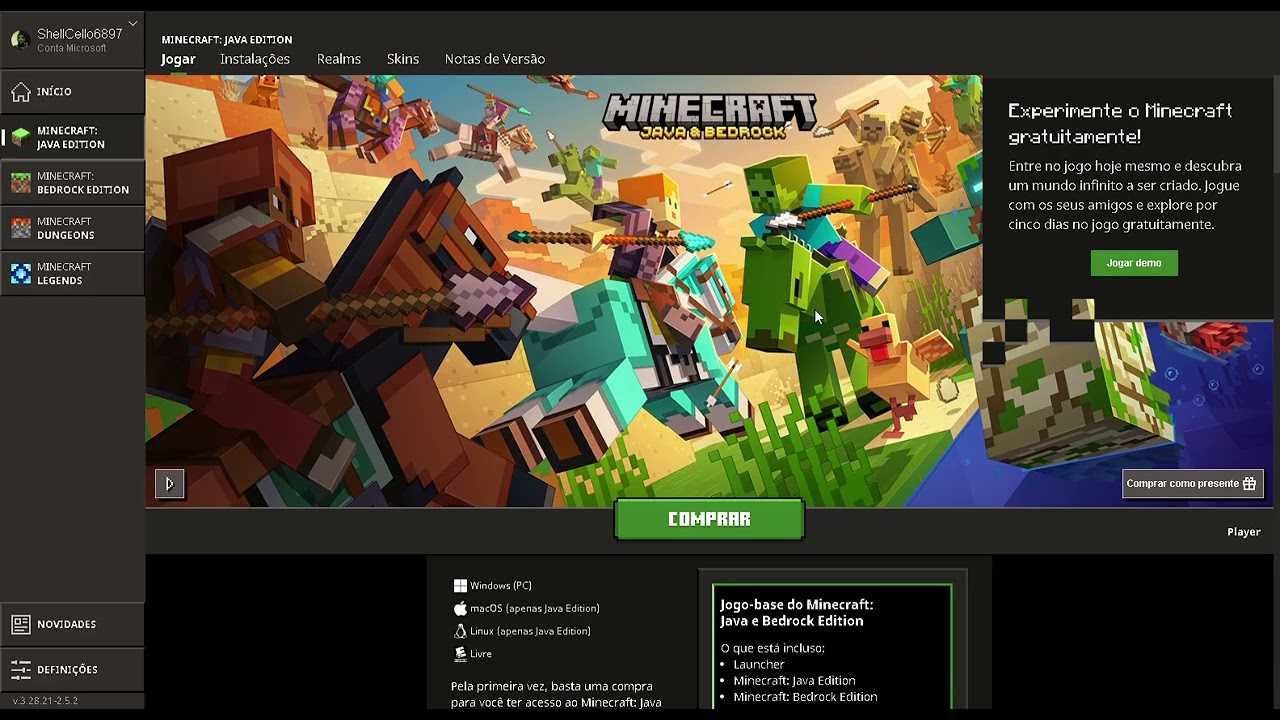Open the Definições sliders icon
This screenshot has width=1280, height=720.
[21, 669]
